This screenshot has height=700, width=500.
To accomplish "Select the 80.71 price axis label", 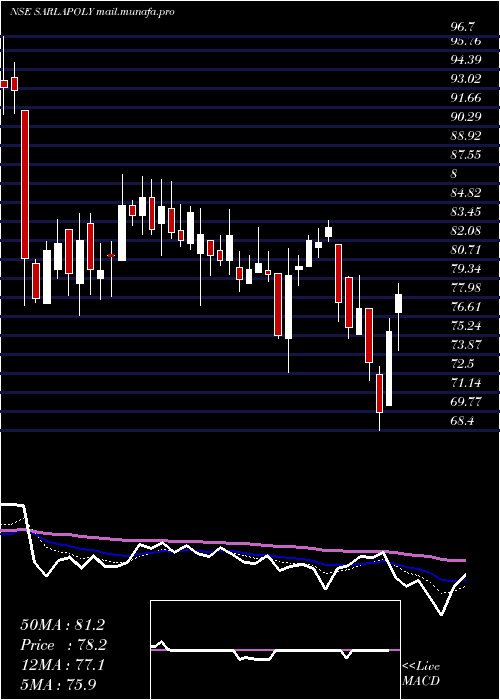I will click(466, 250).
